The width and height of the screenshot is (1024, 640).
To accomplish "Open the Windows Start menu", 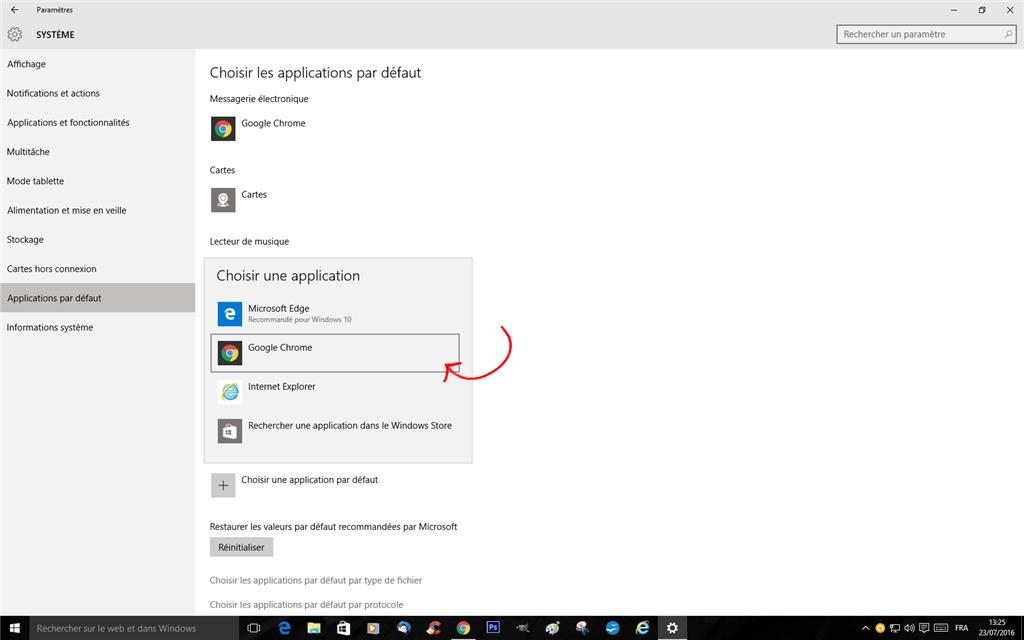I will pyautogui.click(x=14, y=628).
